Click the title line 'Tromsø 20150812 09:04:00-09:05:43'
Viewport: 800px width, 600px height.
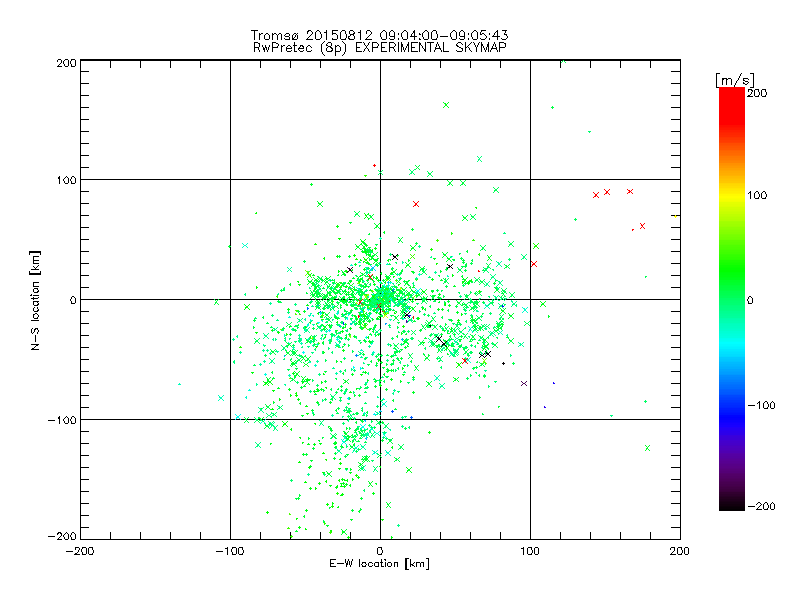[379, 35]
